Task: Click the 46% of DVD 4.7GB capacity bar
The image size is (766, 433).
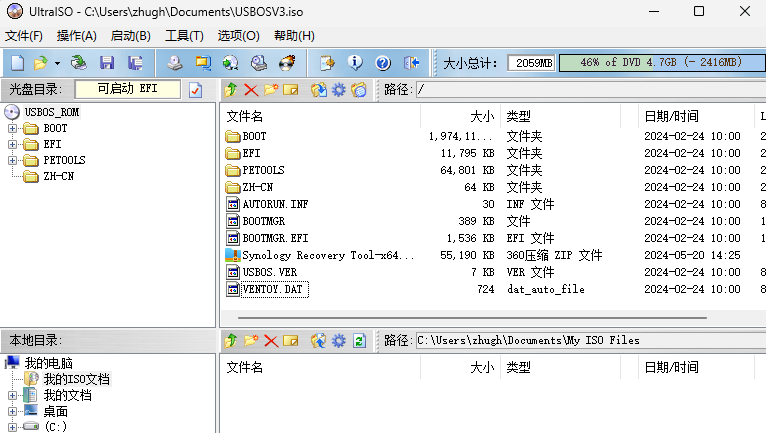Action: 662,63
